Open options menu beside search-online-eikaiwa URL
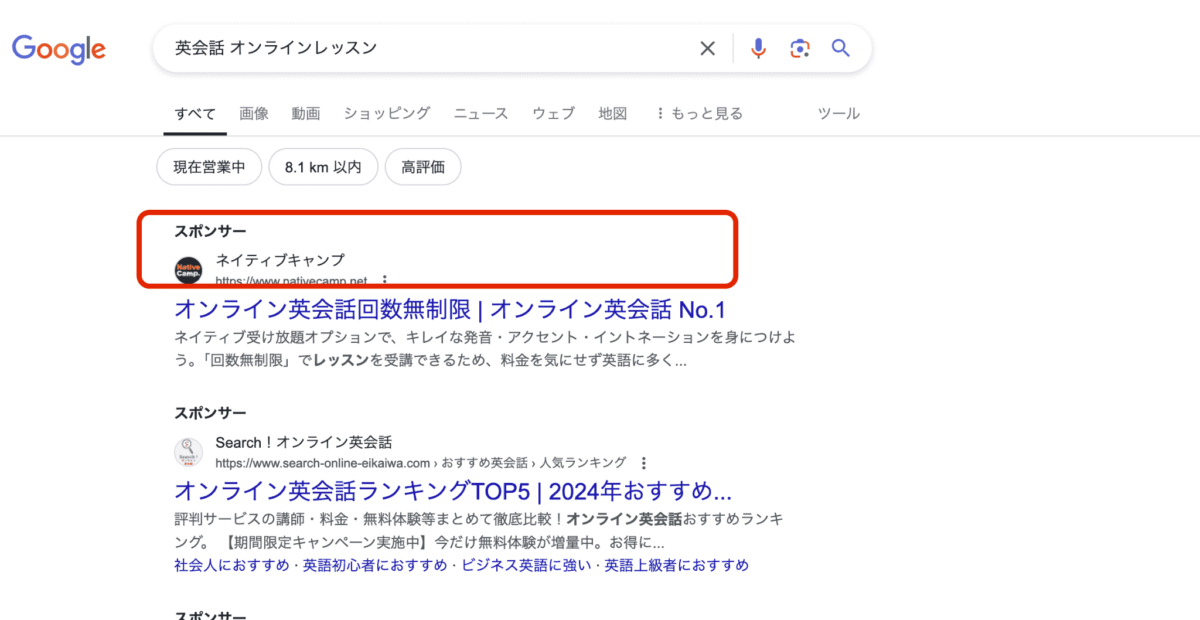 [x=644, y=463]
